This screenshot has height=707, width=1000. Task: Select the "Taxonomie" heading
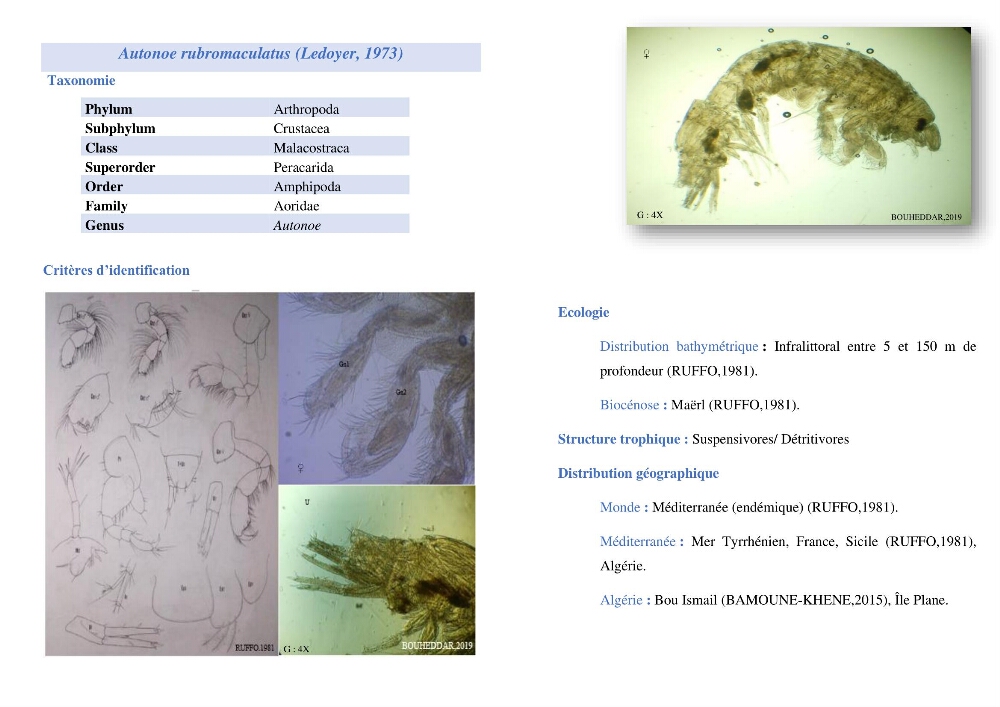tap(81, 80)
